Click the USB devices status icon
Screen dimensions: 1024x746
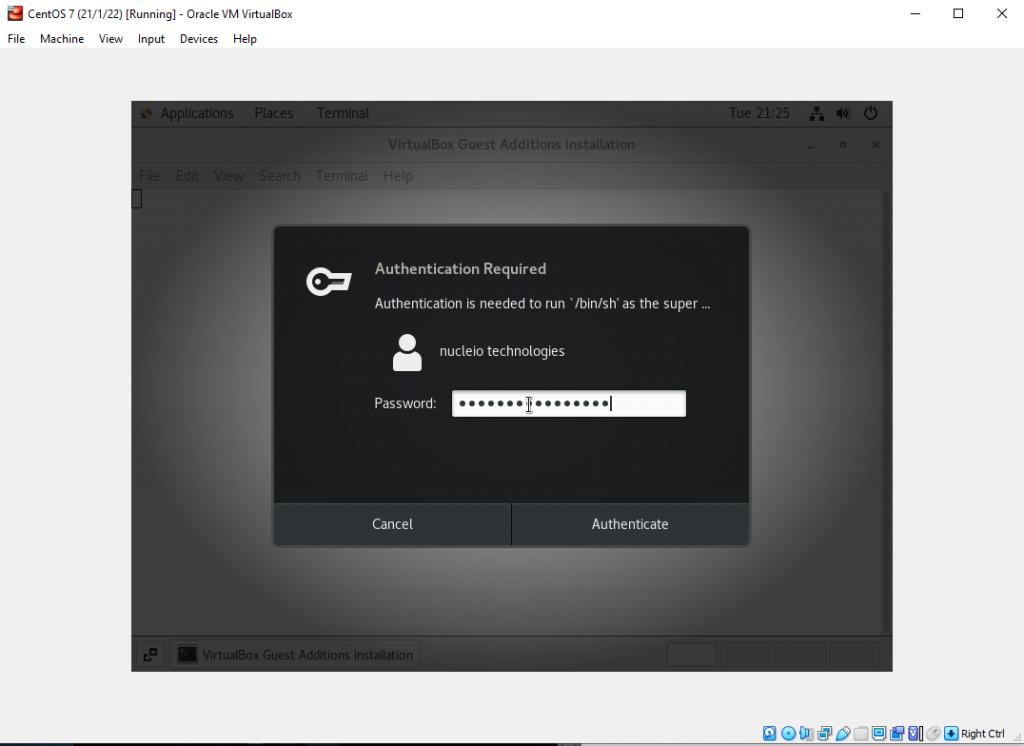[x=843, y=734]
